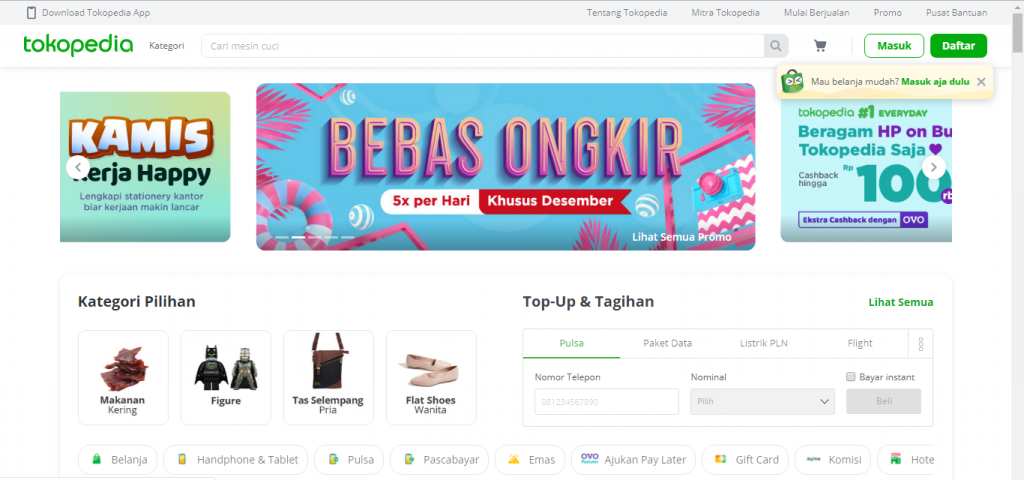The image size is (1024, 480).
Task: Open Ajukan Pay Later with OVO icon
Action: 633,460
